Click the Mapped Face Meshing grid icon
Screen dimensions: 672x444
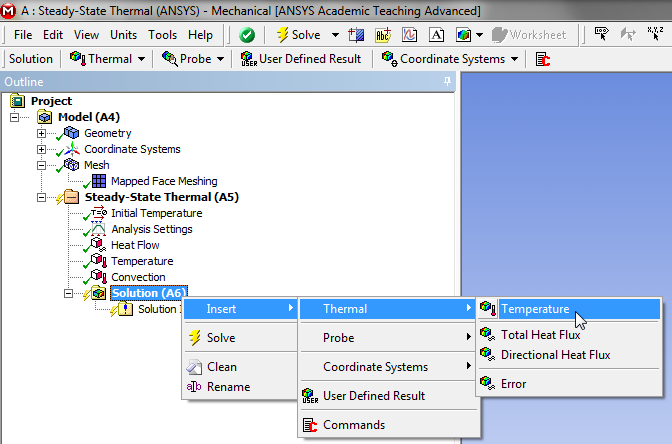[99, 181]
